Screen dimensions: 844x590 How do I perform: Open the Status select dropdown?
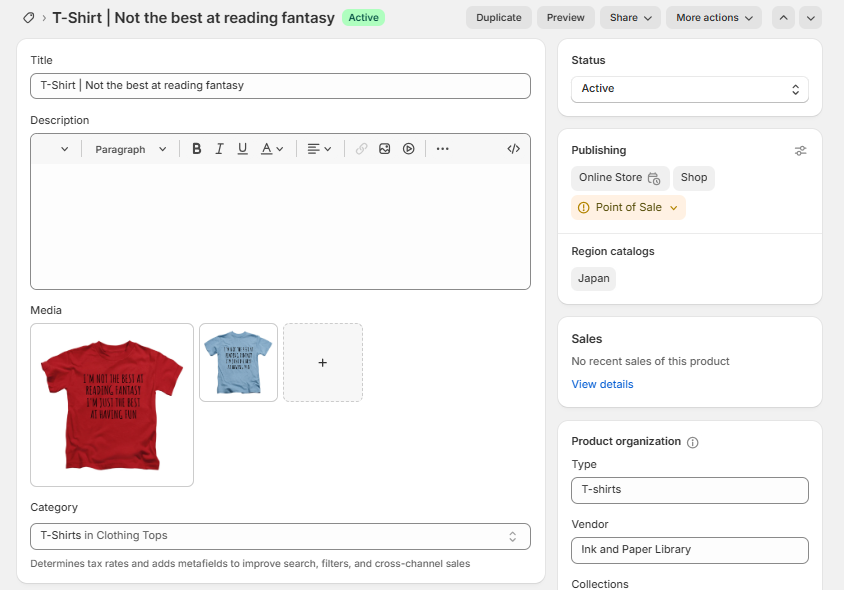[x=690, y=89]
